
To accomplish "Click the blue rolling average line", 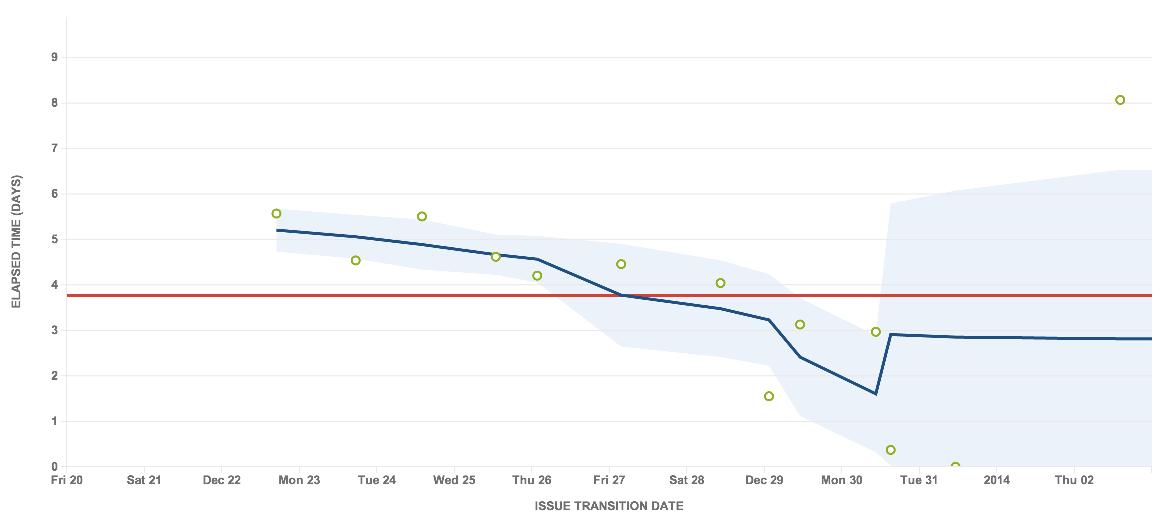I will 1000,337.
